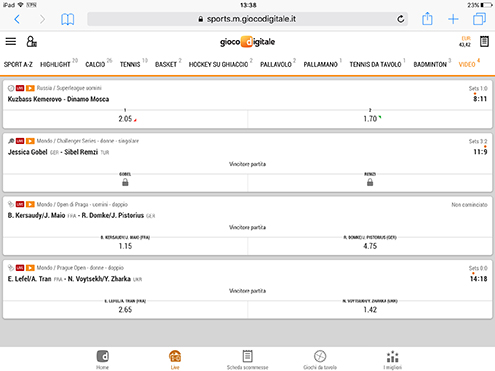Show all open Safari tabs
495x371 pixels.
click(x=479, y=19)
